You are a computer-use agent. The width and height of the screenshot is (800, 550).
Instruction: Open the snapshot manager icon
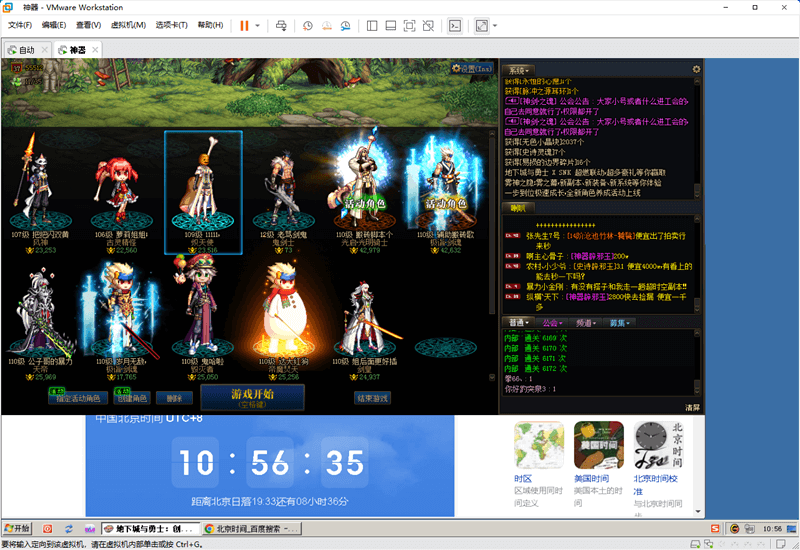coord(345,26)
